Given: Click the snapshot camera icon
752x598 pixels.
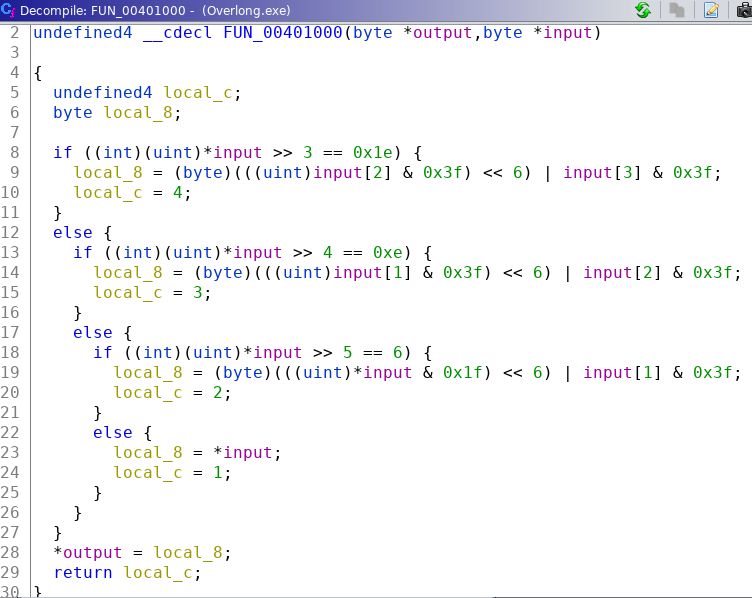Looking at the screenshot, I should coord(745,10).
